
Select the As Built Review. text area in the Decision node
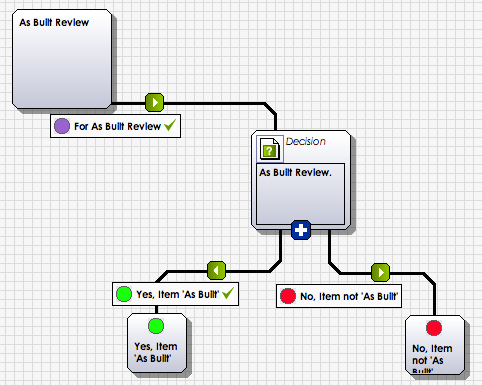300,194
